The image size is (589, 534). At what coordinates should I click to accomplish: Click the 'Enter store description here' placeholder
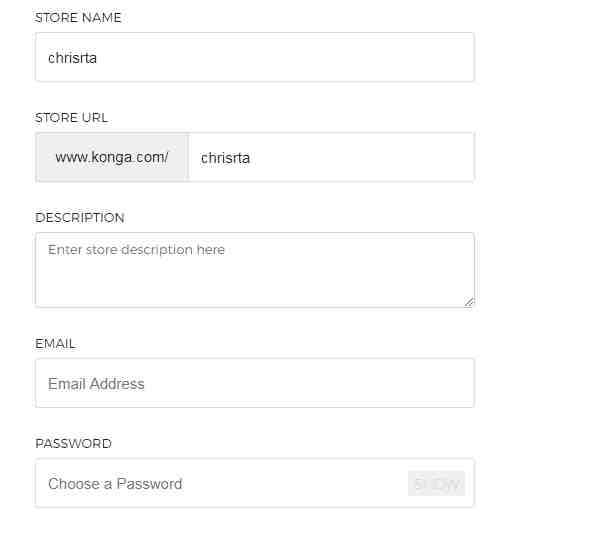(136, 250)
